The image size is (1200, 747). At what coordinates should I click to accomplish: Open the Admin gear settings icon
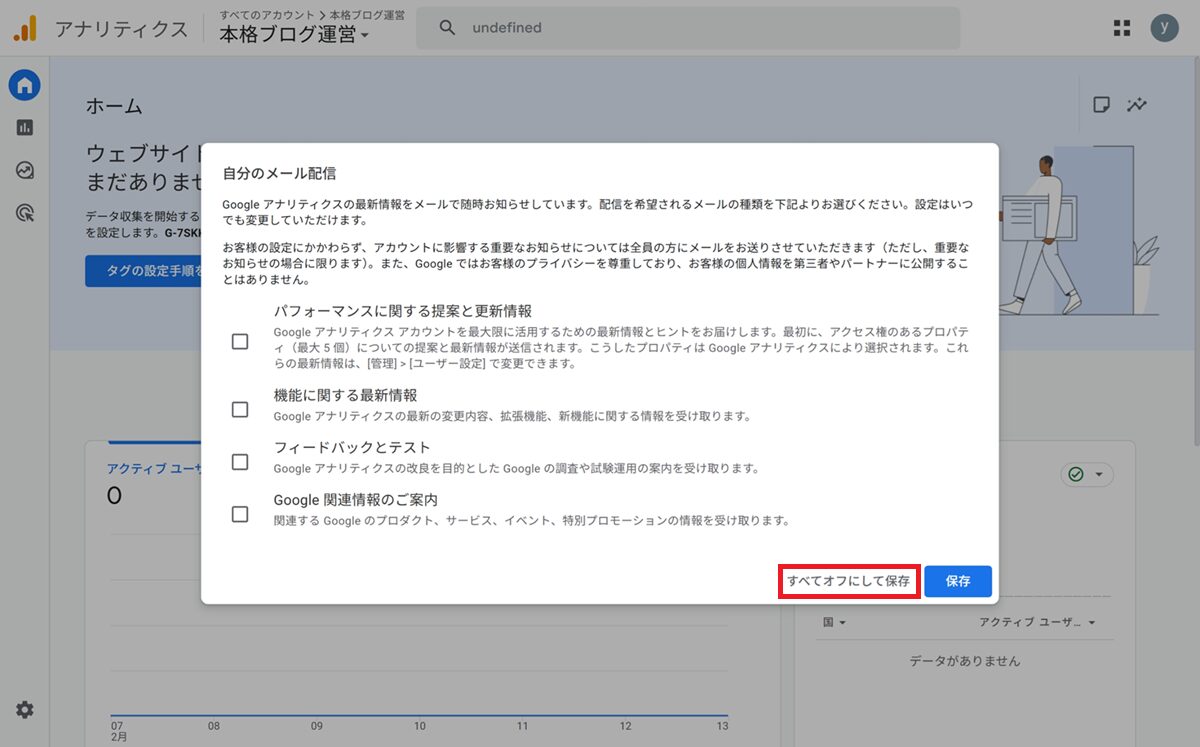click(x=25, y=710)
